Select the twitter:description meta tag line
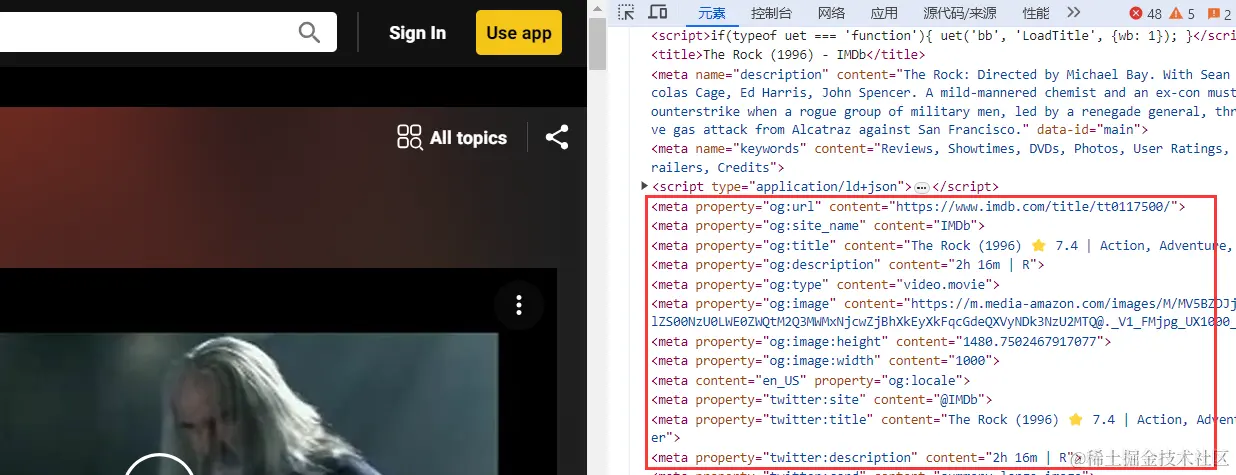Image resolution: width=1236 pixels, height=475 pixels. (x=866, y=458)
